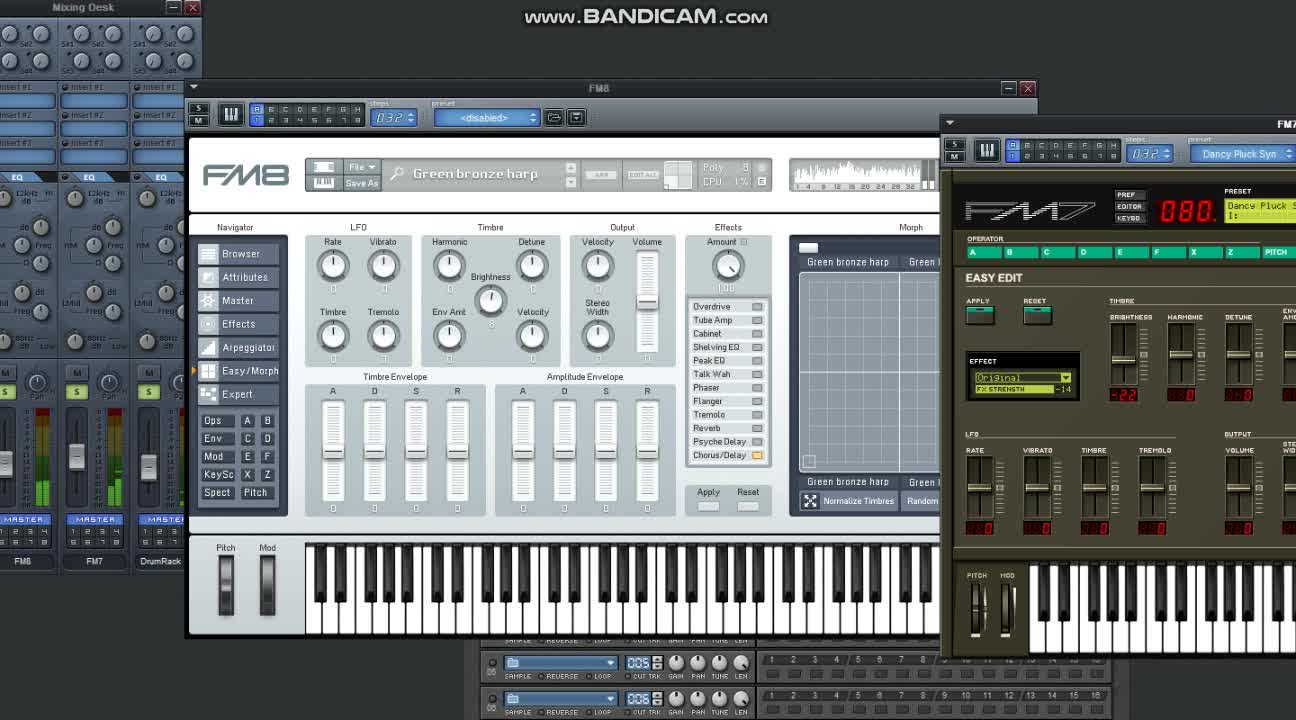Click the Harmonic knob in FM8 Timbre section
The height and width of the screenshot is (720, 1296).
pyautogui.click(x=449, y=265)
